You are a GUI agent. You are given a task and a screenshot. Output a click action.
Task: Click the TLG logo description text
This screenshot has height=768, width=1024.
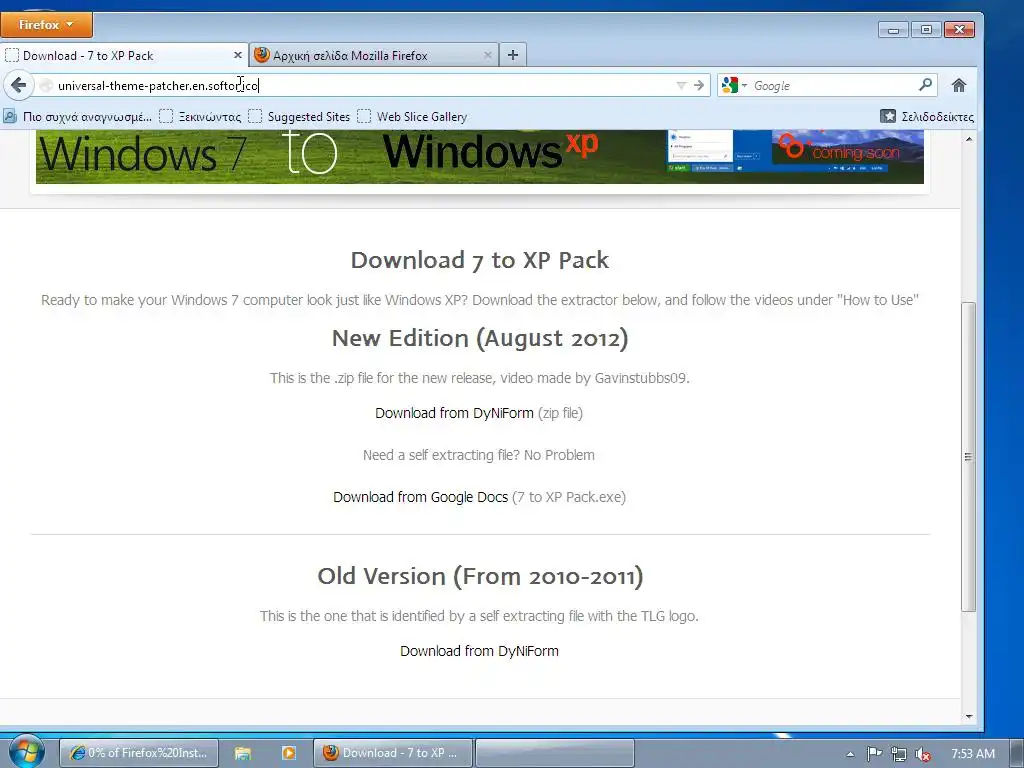click(x=479, y=616)
